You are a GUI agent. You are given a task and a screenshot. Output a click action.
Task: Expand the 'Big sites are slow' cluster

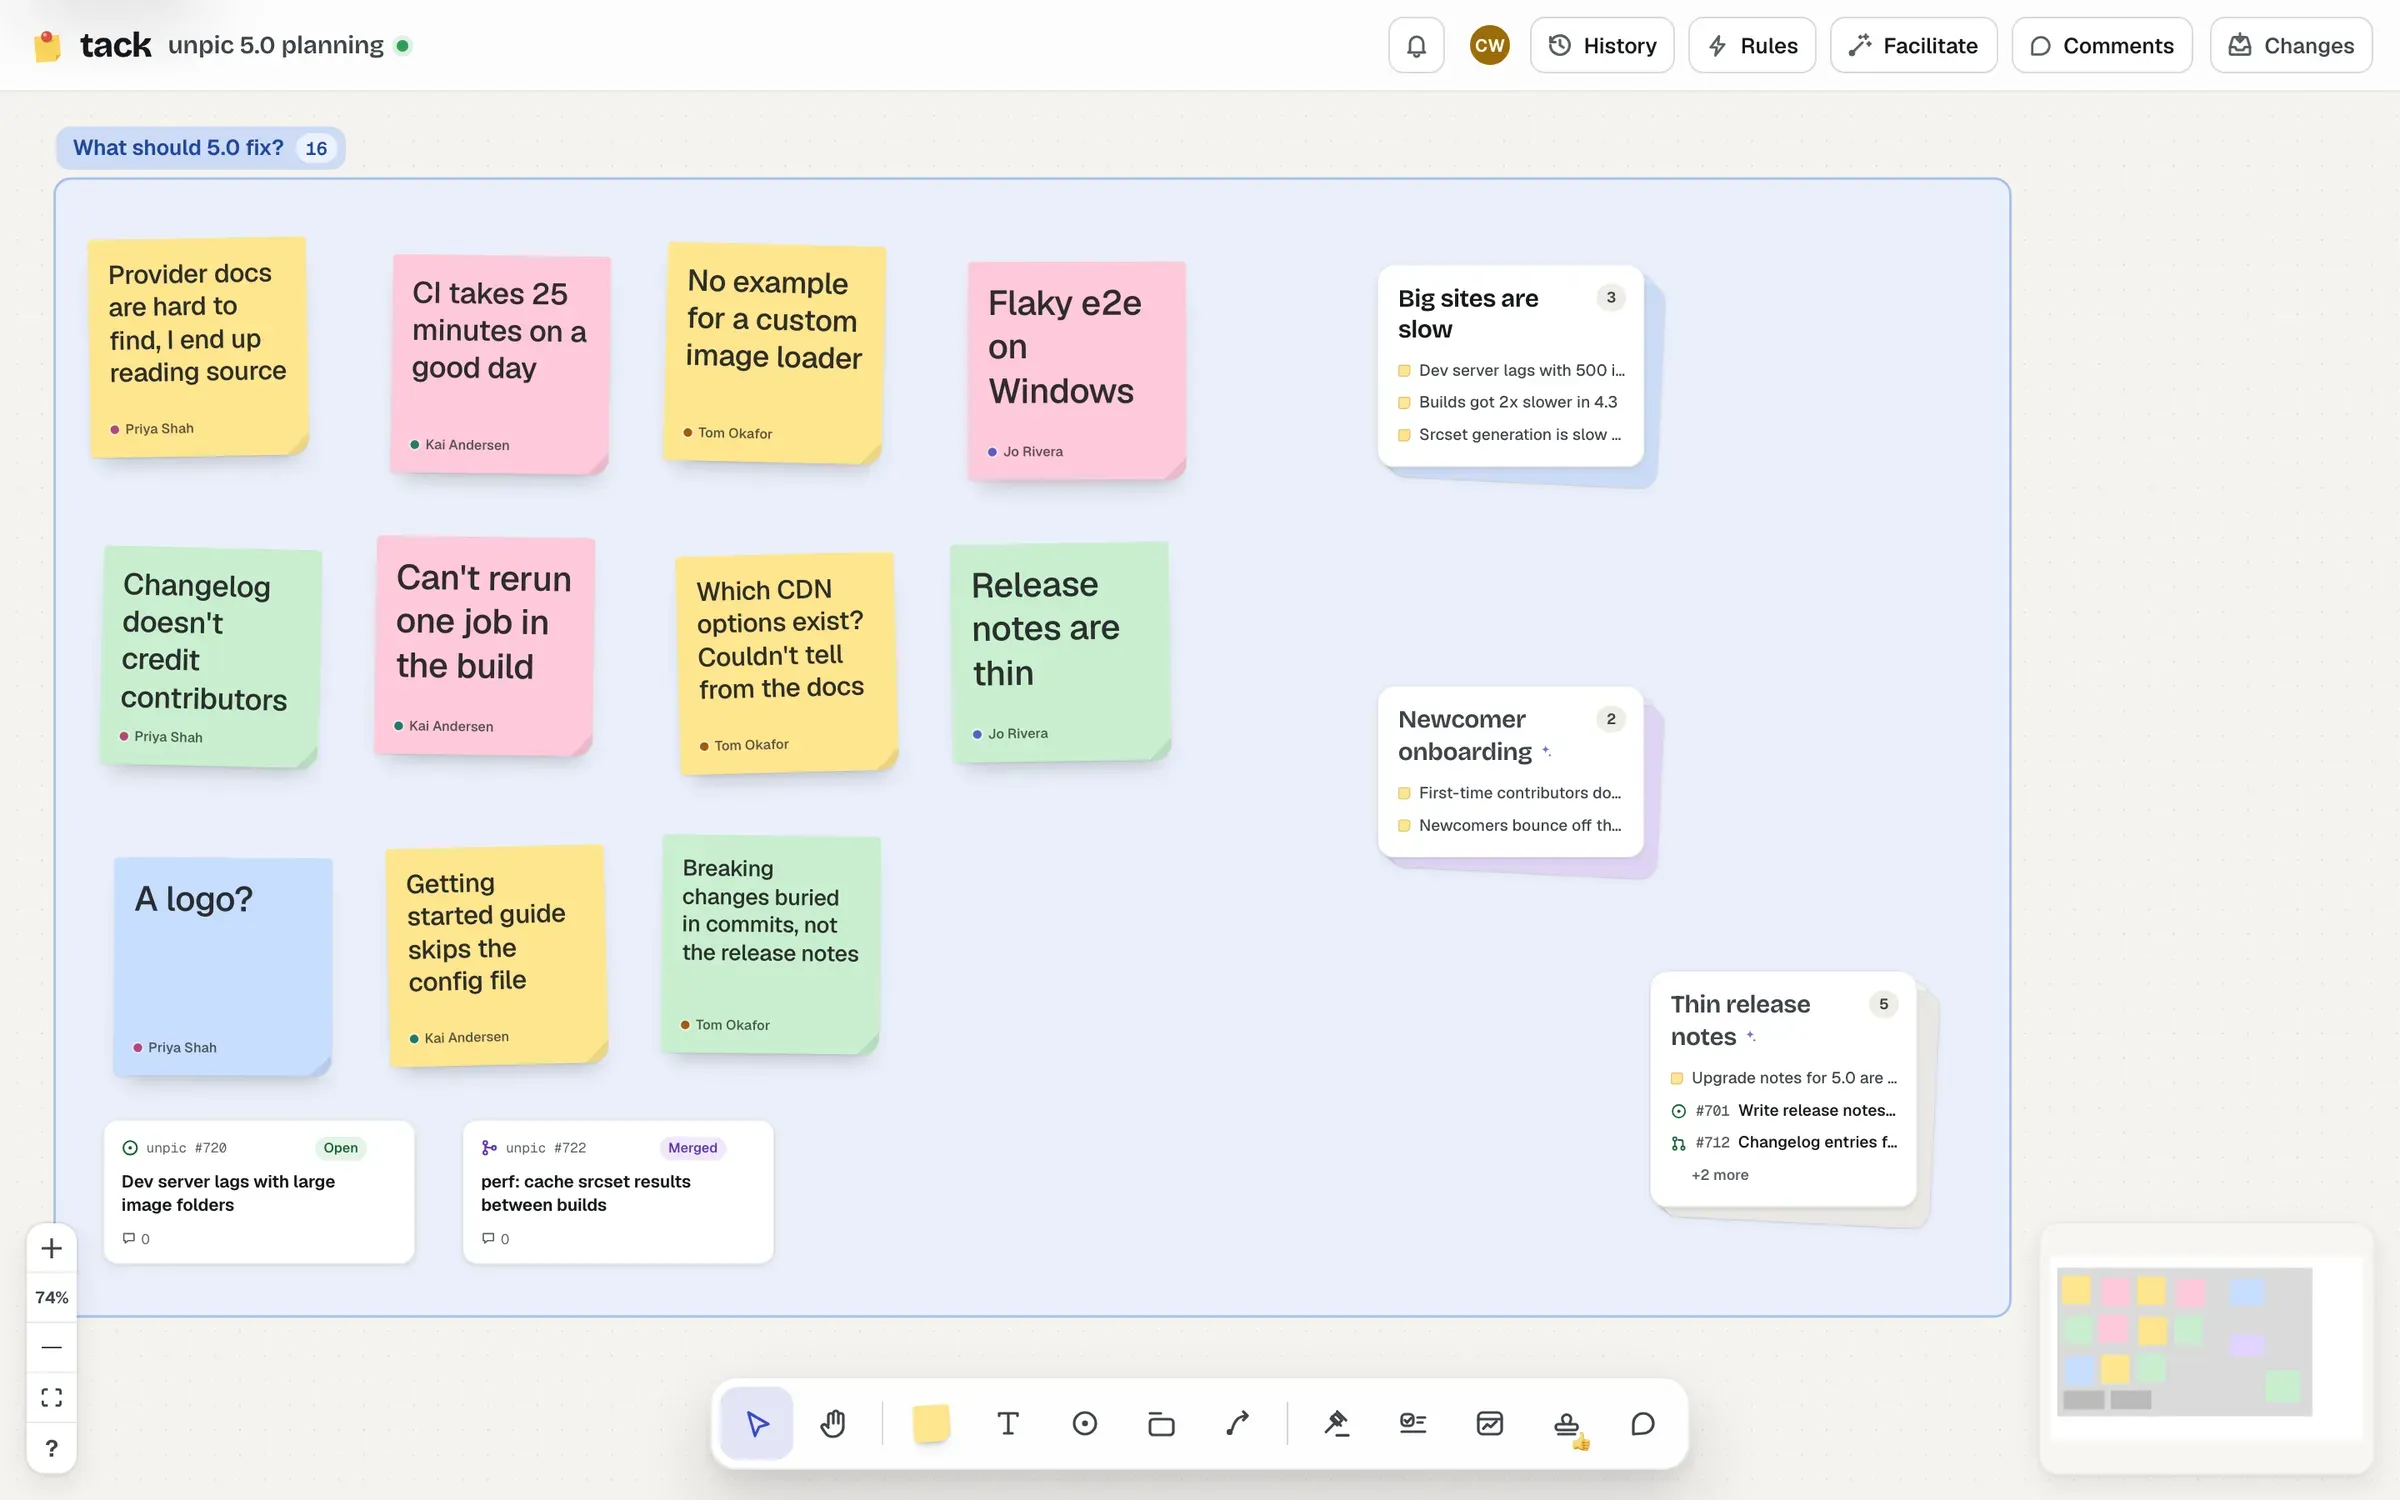[x=1510, y=365]
